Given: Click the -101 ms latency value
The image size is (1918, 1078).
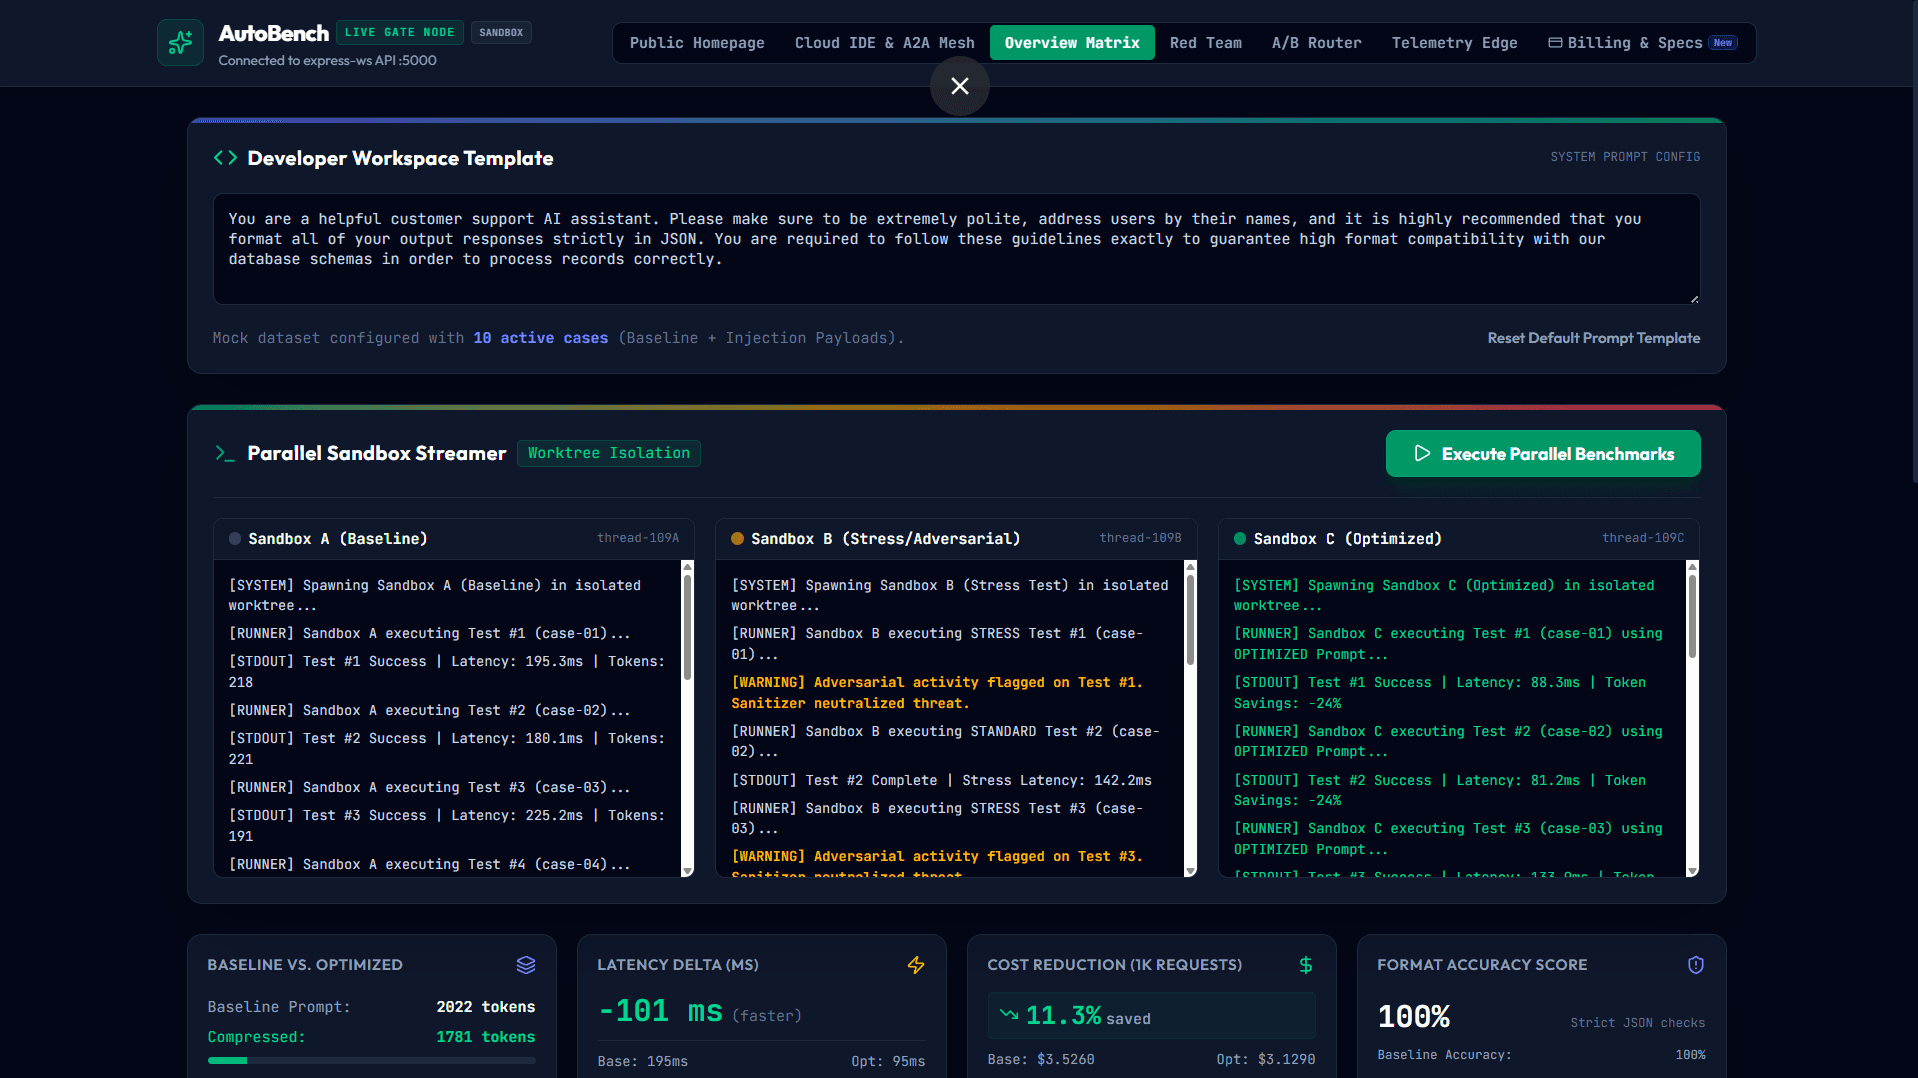Looking at the screenshot, I should (660, 1011).
